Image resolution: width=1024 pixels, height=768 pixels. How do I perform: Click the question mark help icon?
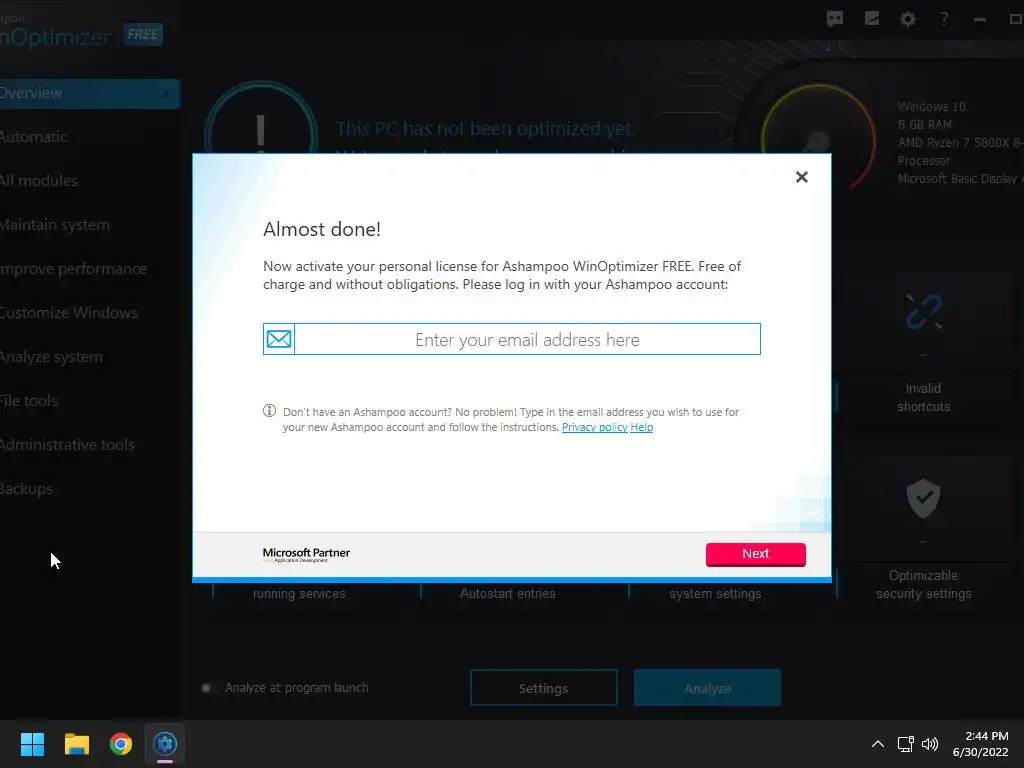pos(944,19)
